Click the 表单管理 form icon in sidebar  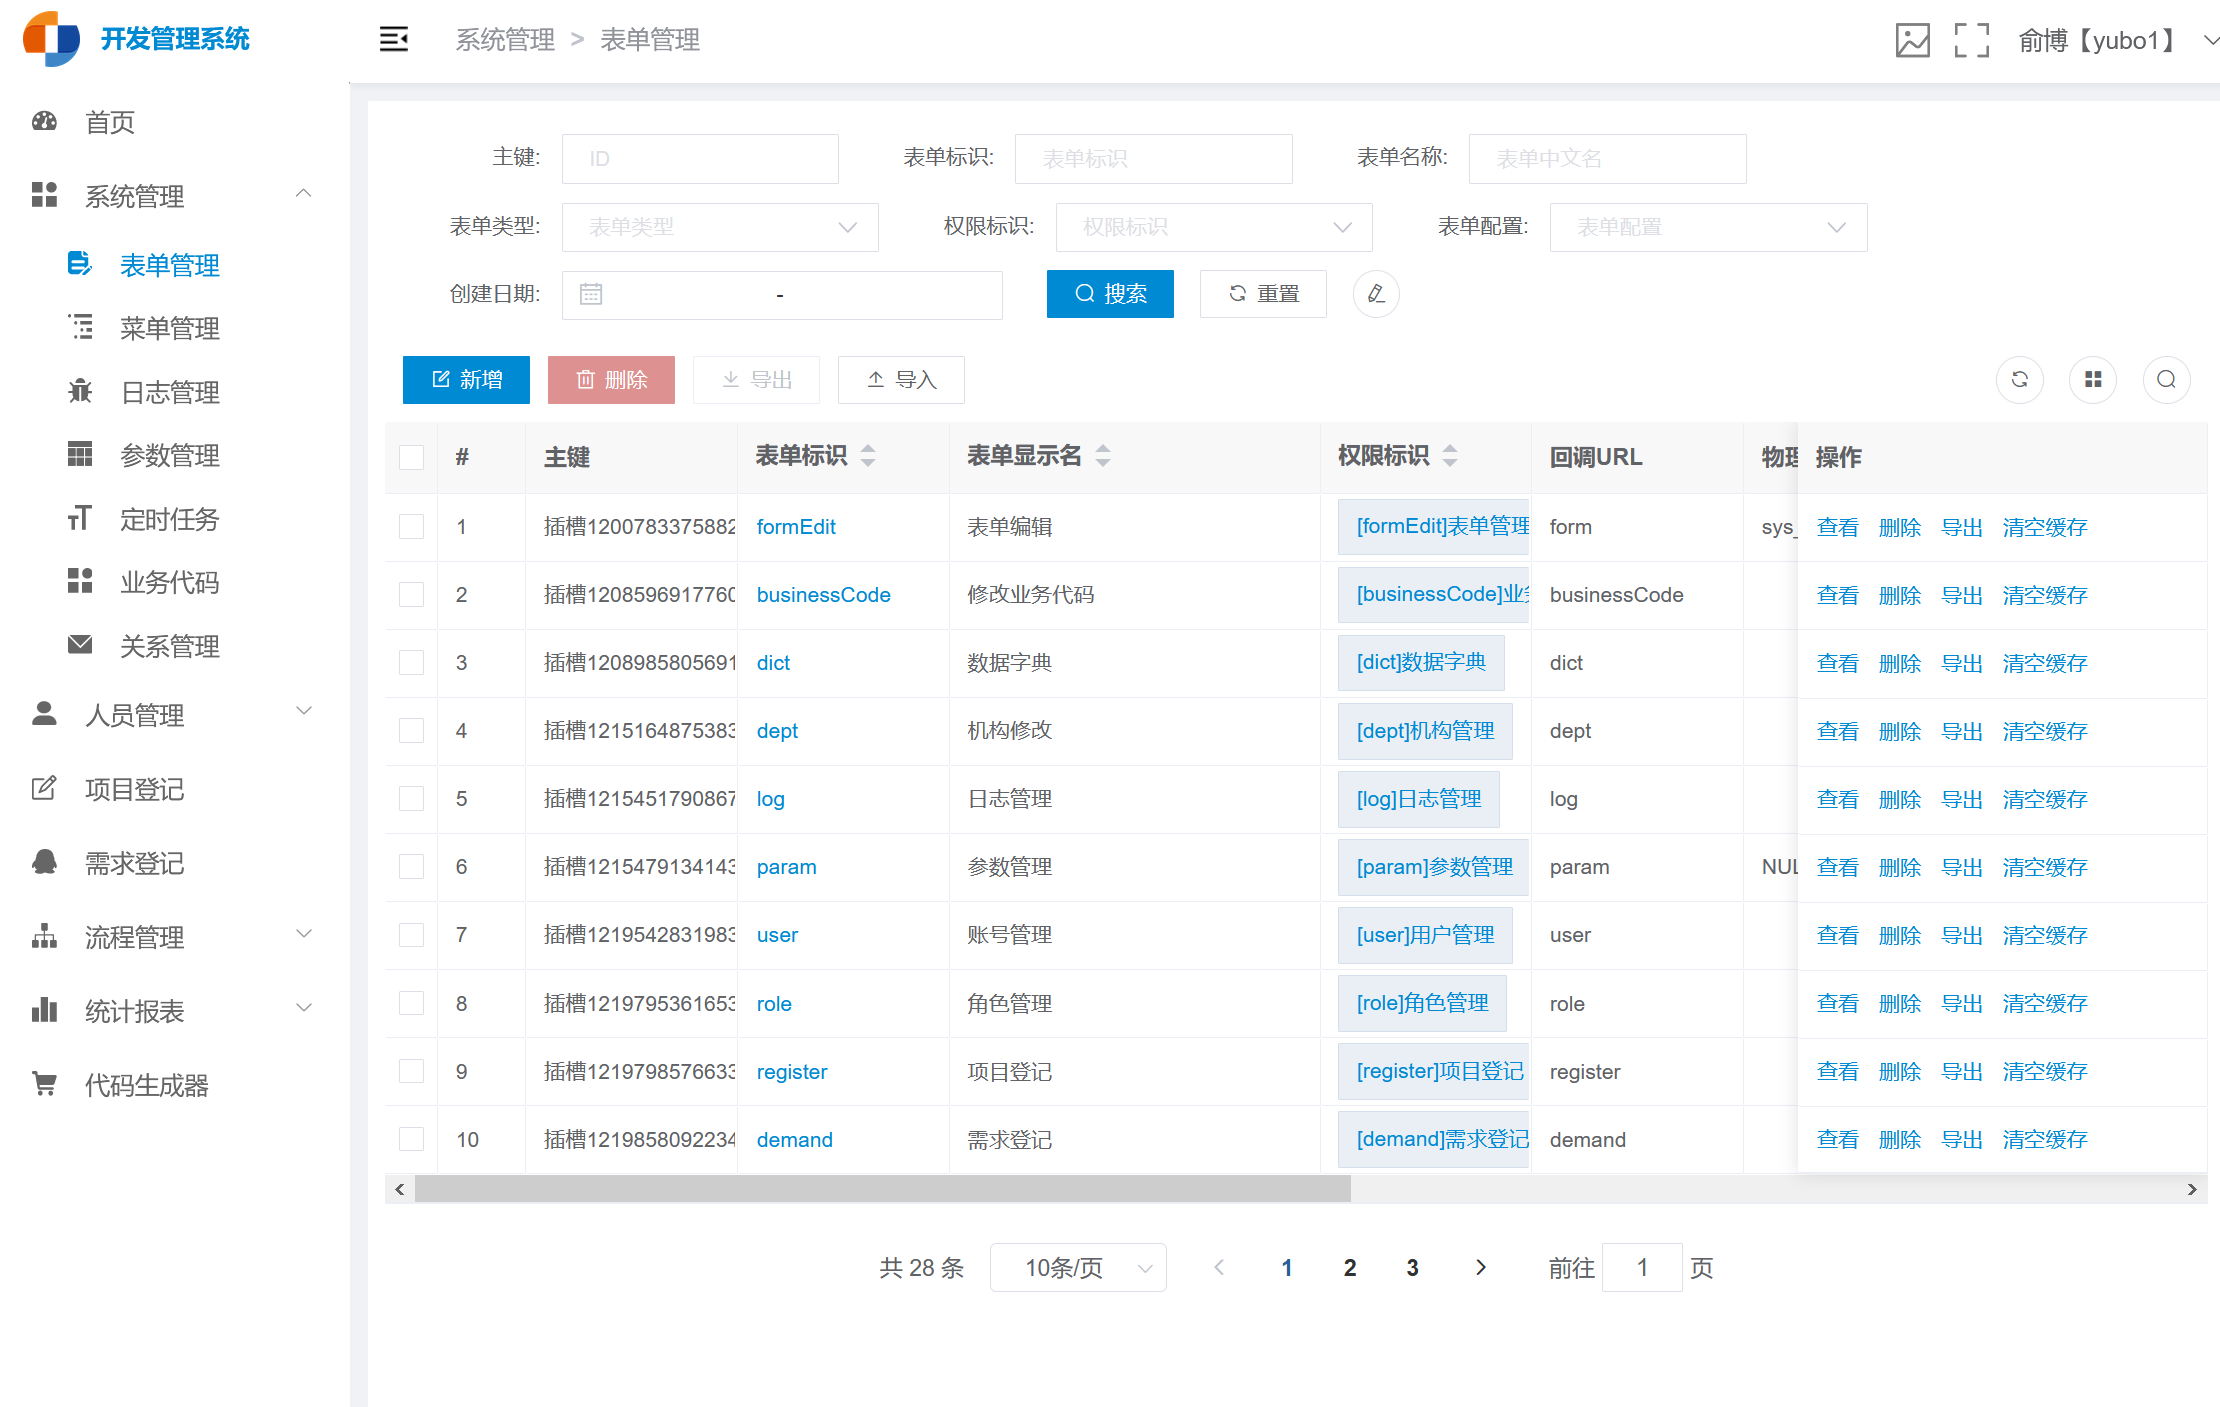[80, 264]
